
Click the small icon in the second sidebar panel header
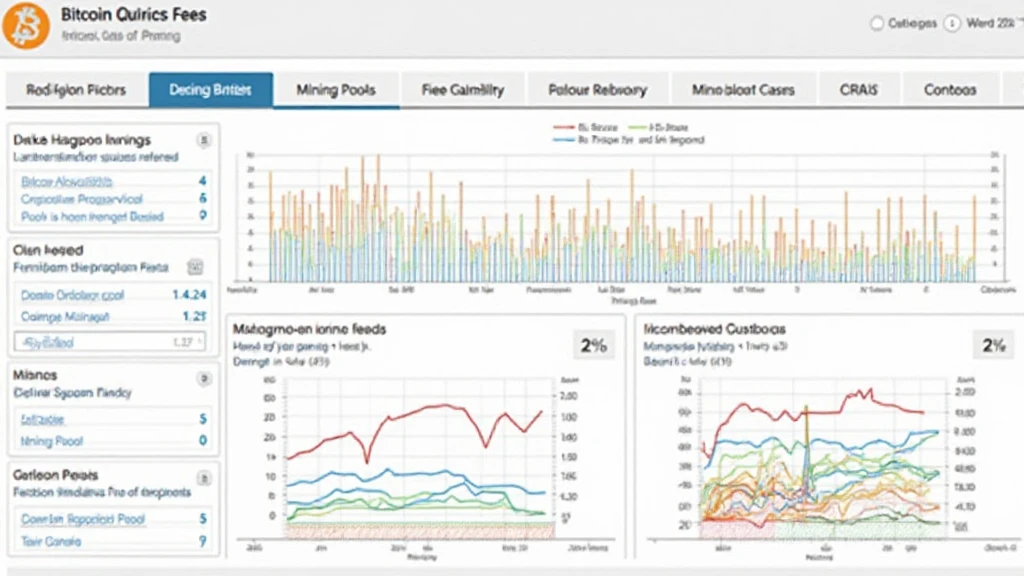(x=195, y=268)
